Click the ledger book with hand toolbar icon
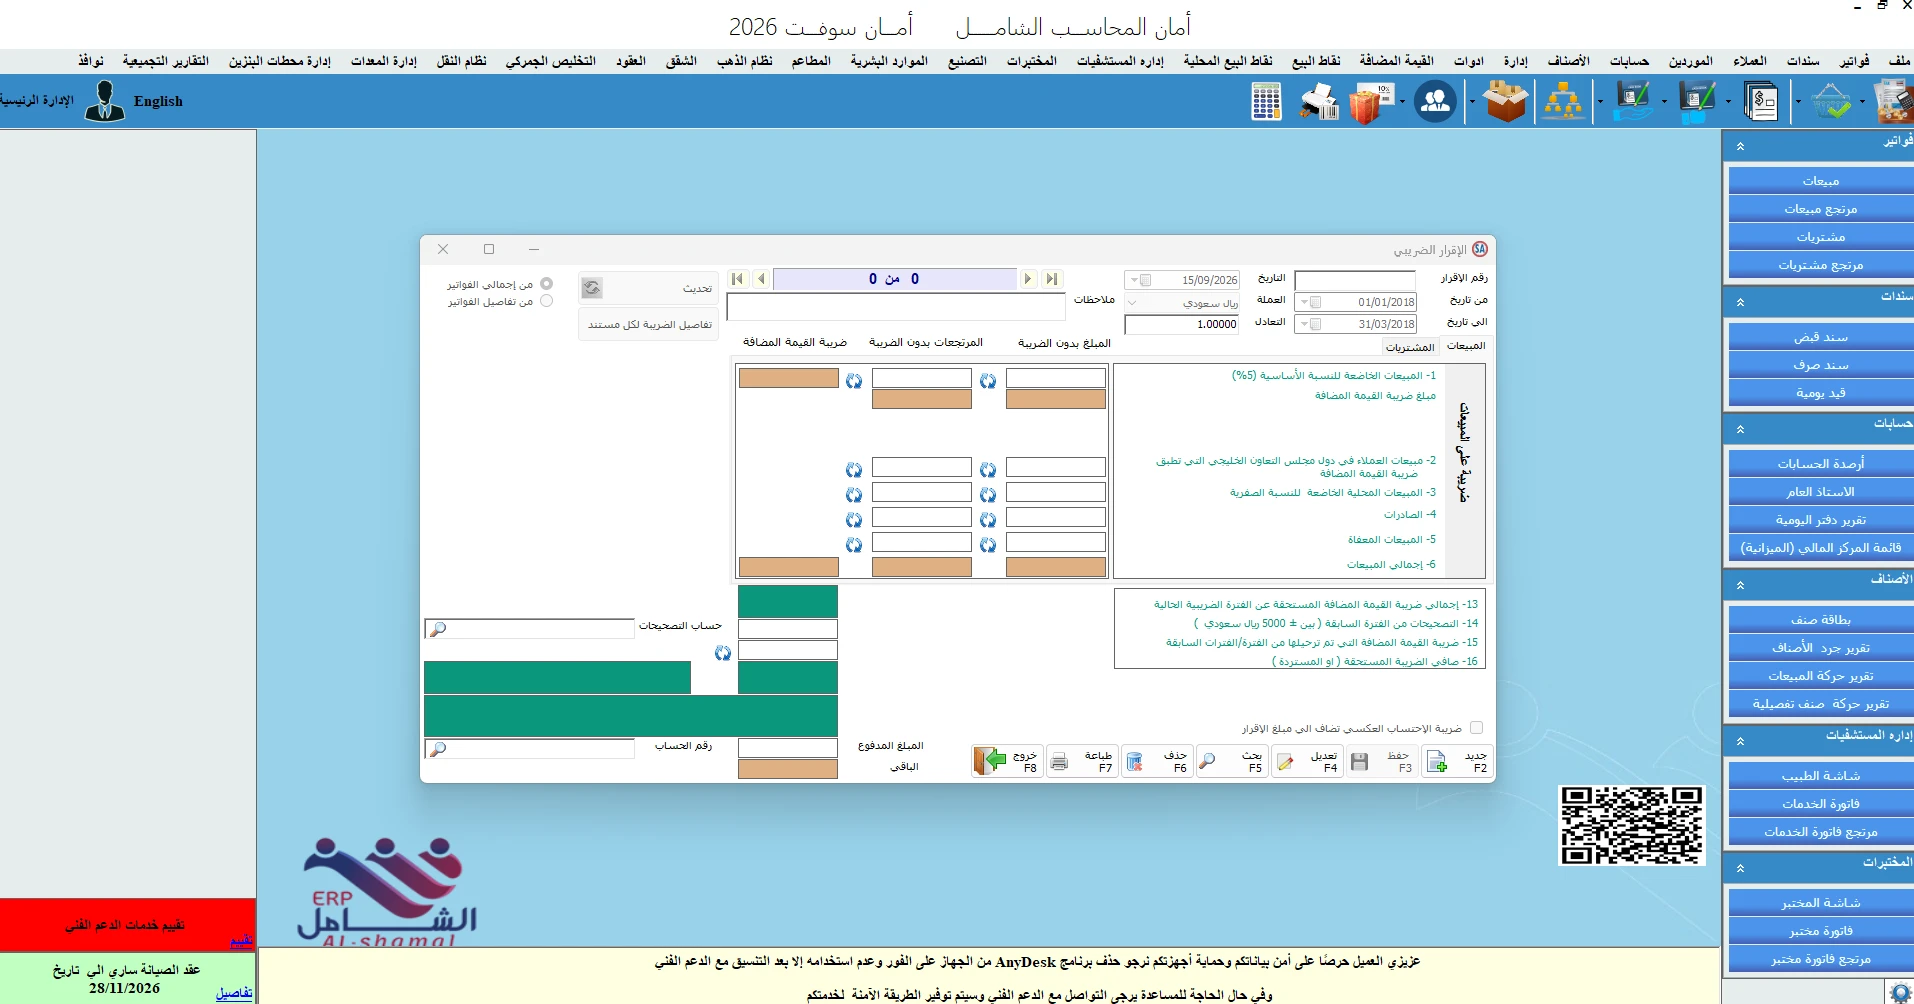The width and height of the screenshot is (1914, 1004). click(x=1633, y=102)
